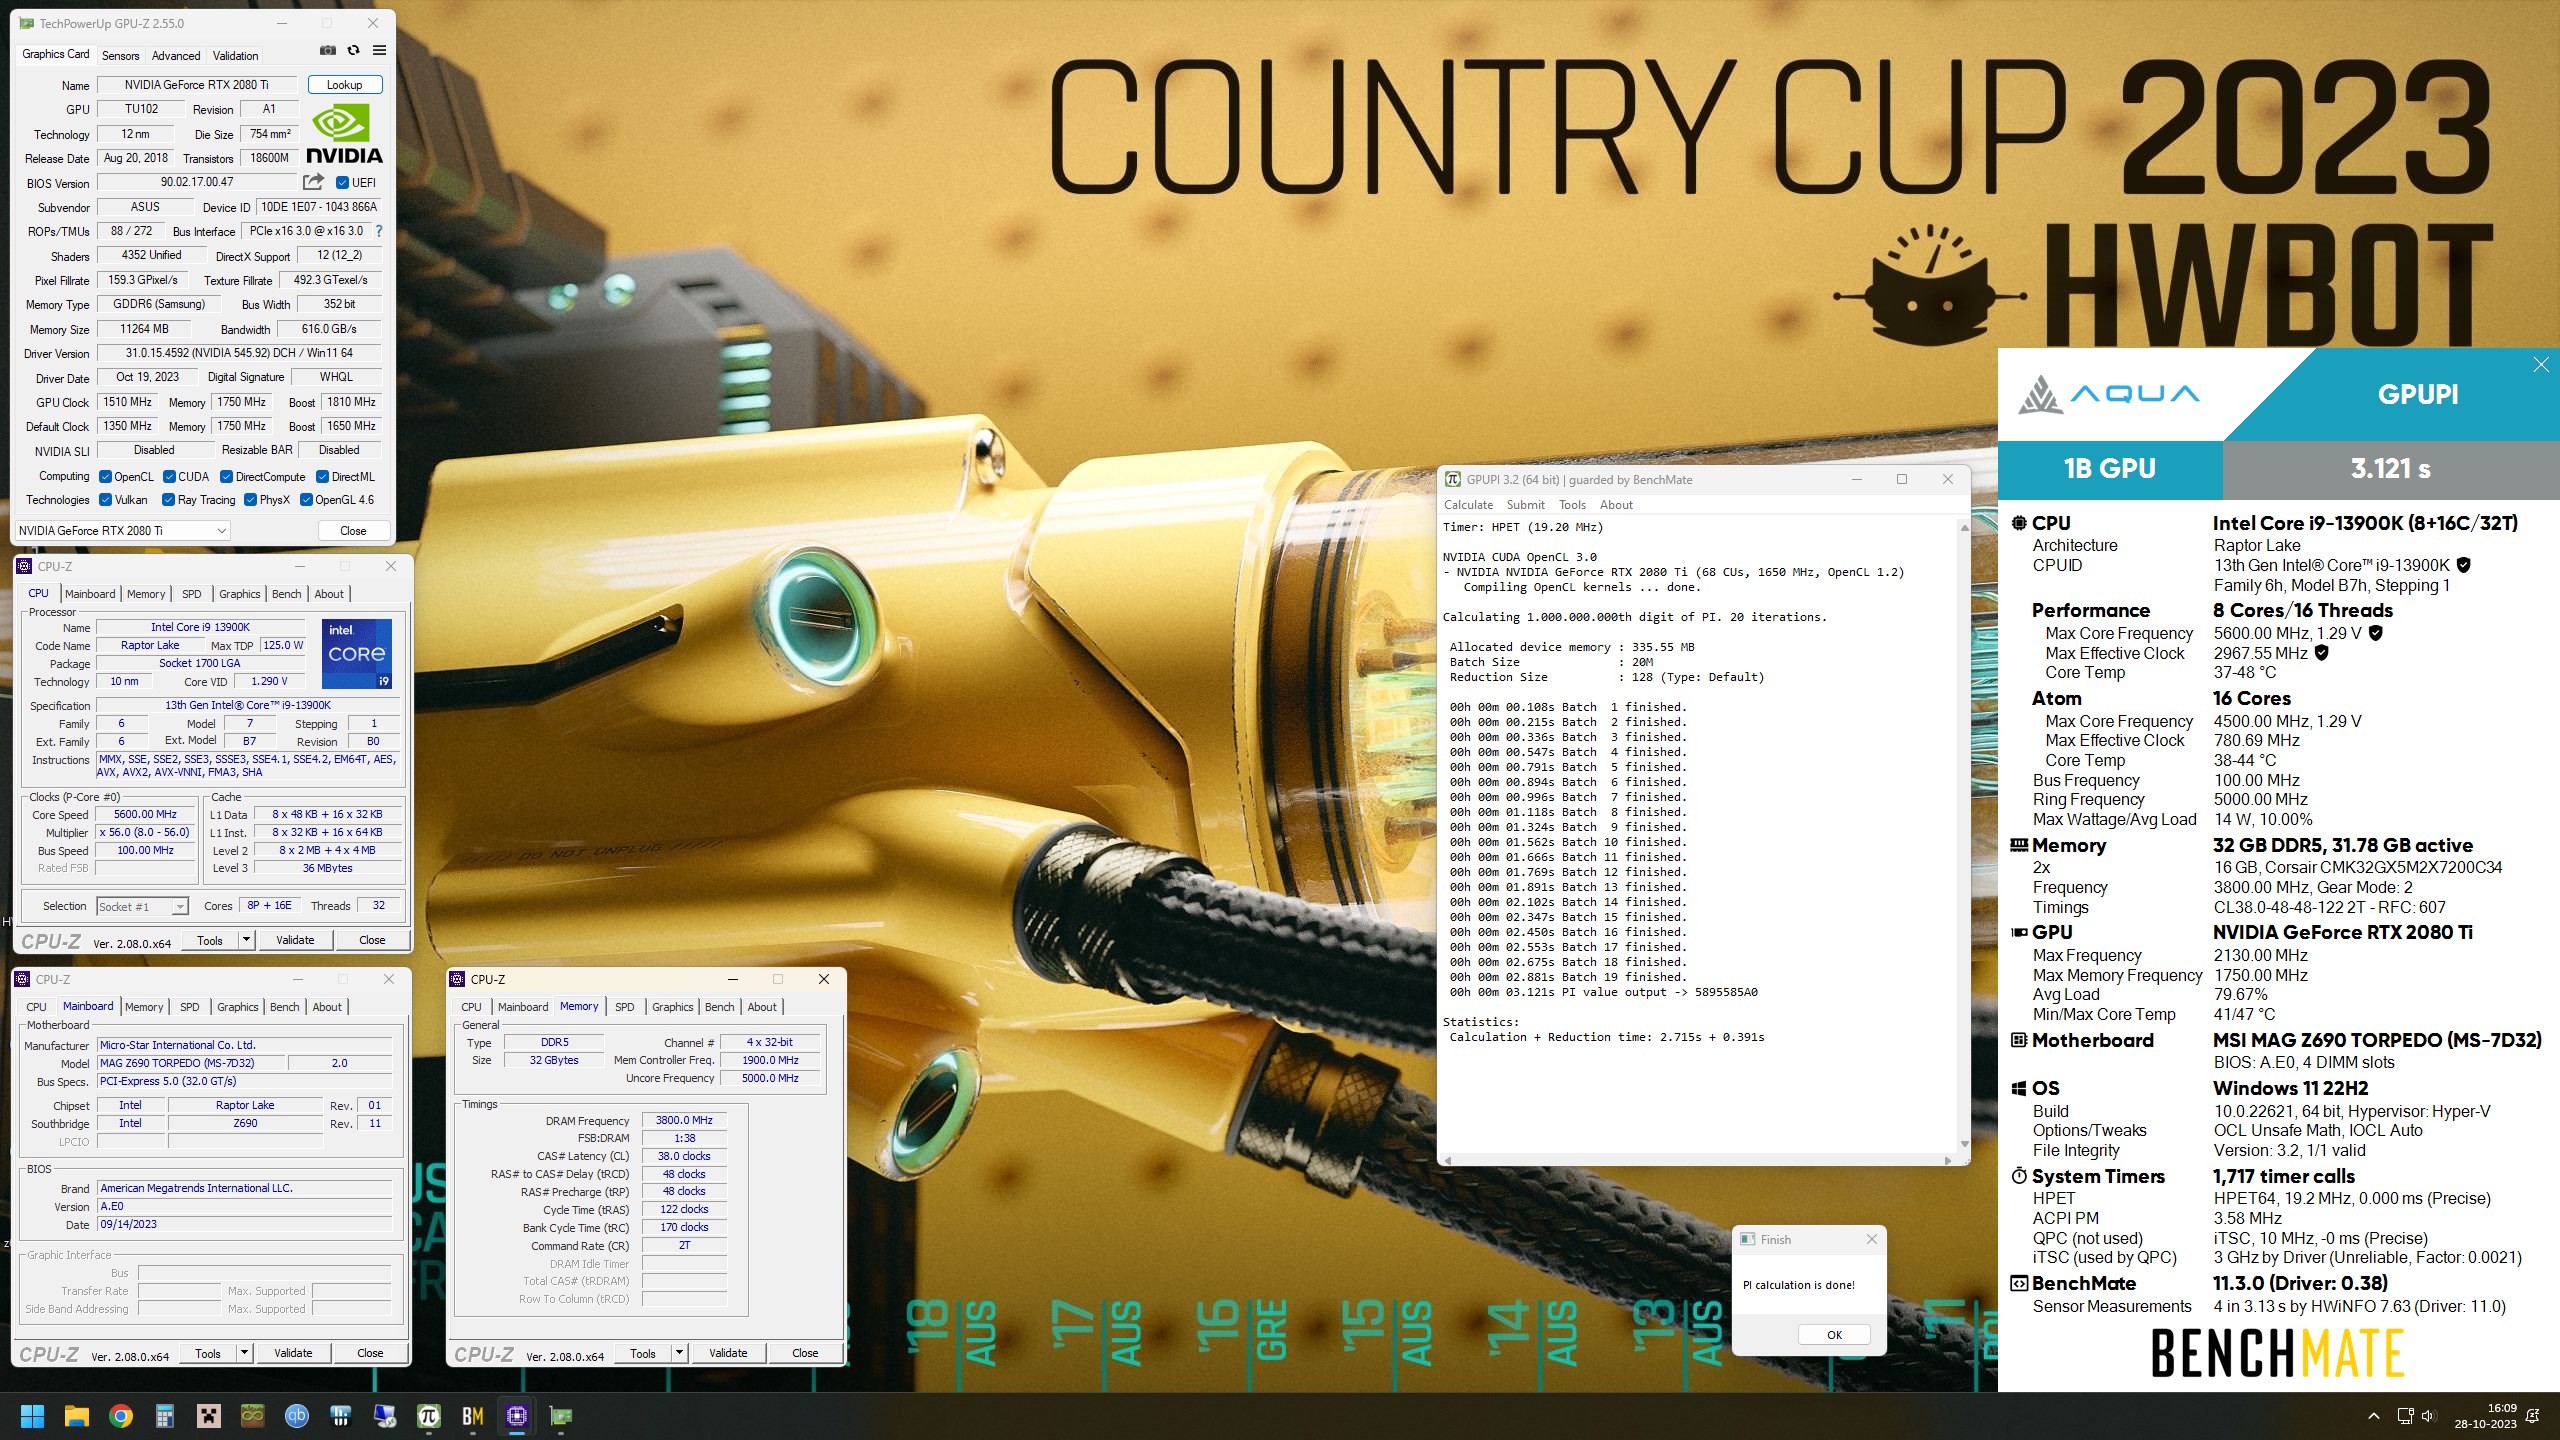Open volume tray icon

pos(2428,1416)
